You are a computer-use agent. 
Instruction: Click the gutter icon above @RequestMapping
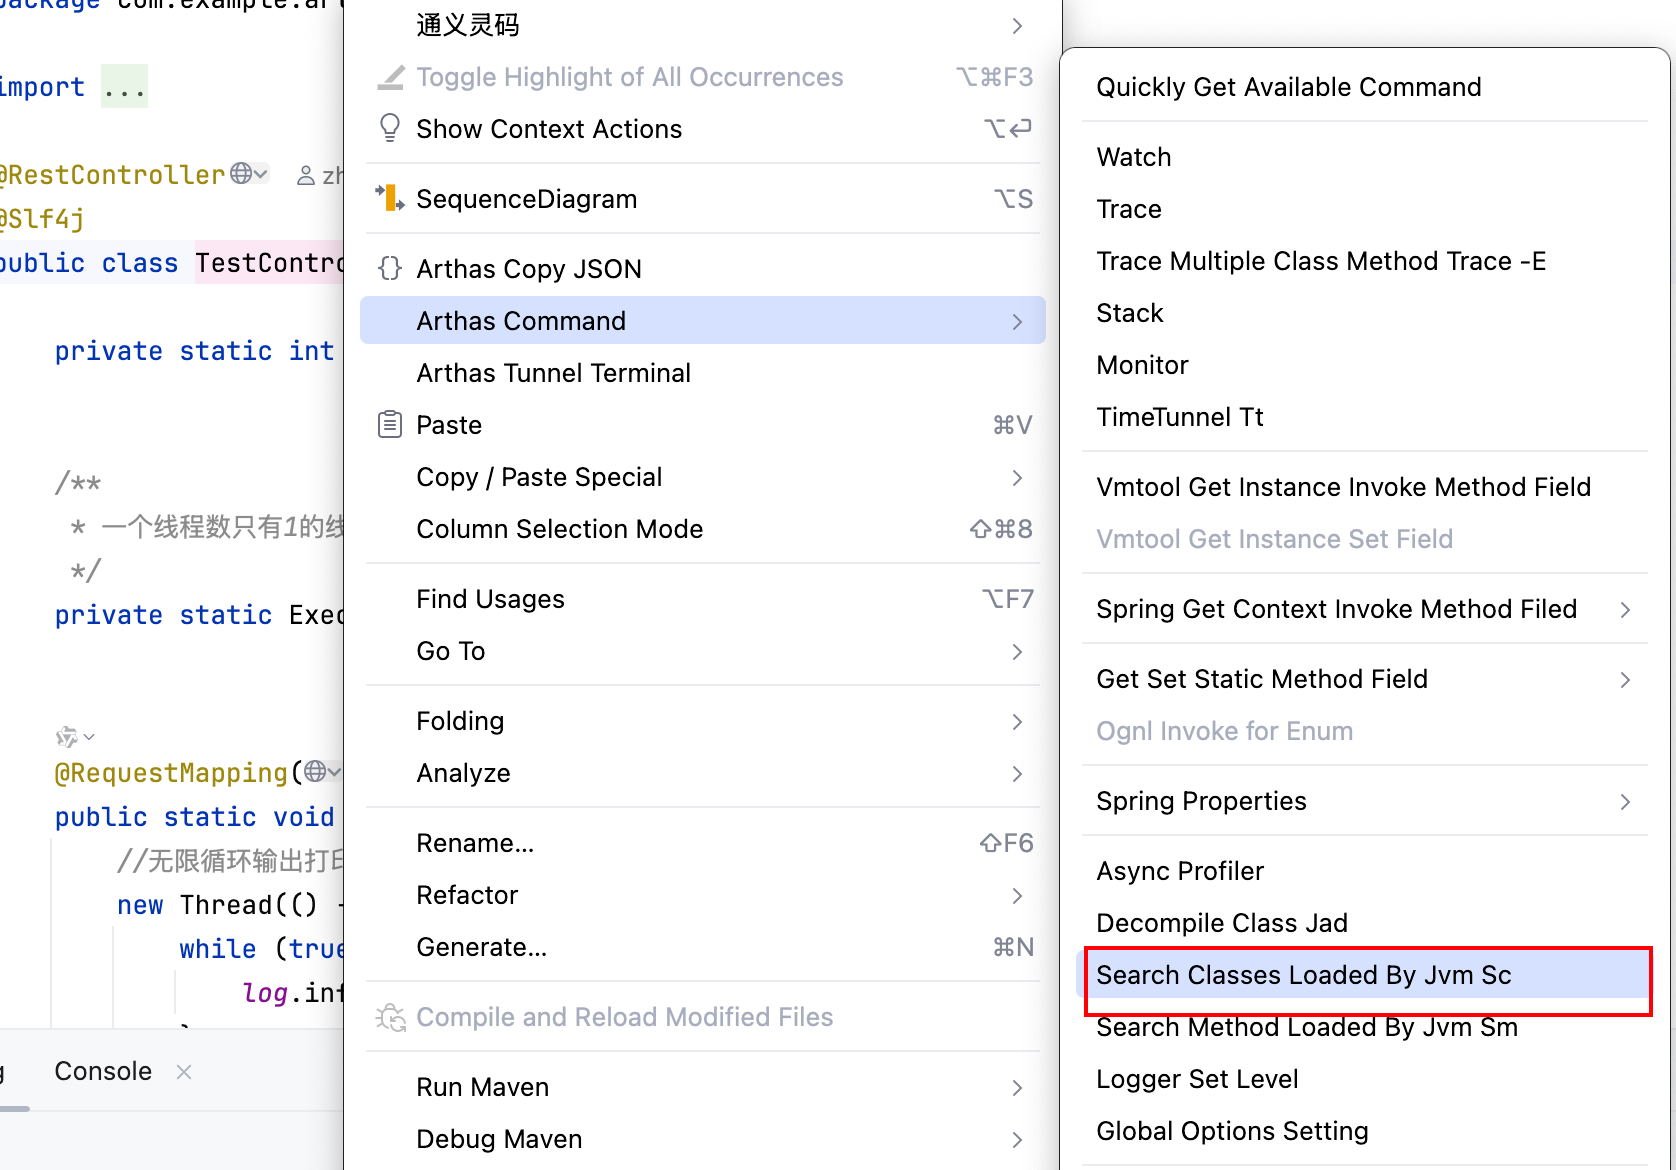tap(67, 737)
